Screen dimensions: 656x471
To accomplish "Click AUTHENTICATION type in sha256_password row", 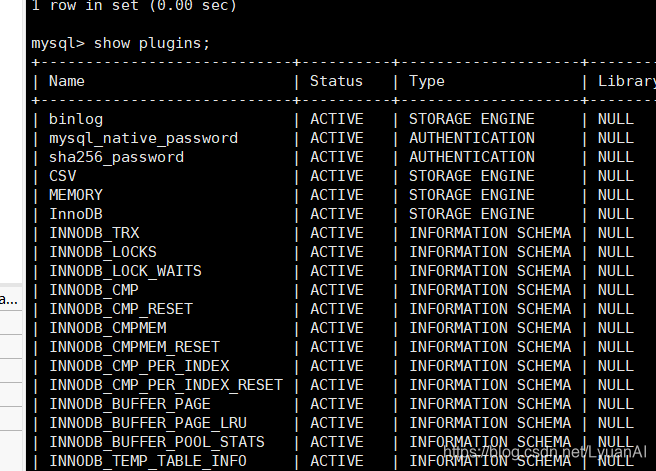I will [x=472, y=157].
